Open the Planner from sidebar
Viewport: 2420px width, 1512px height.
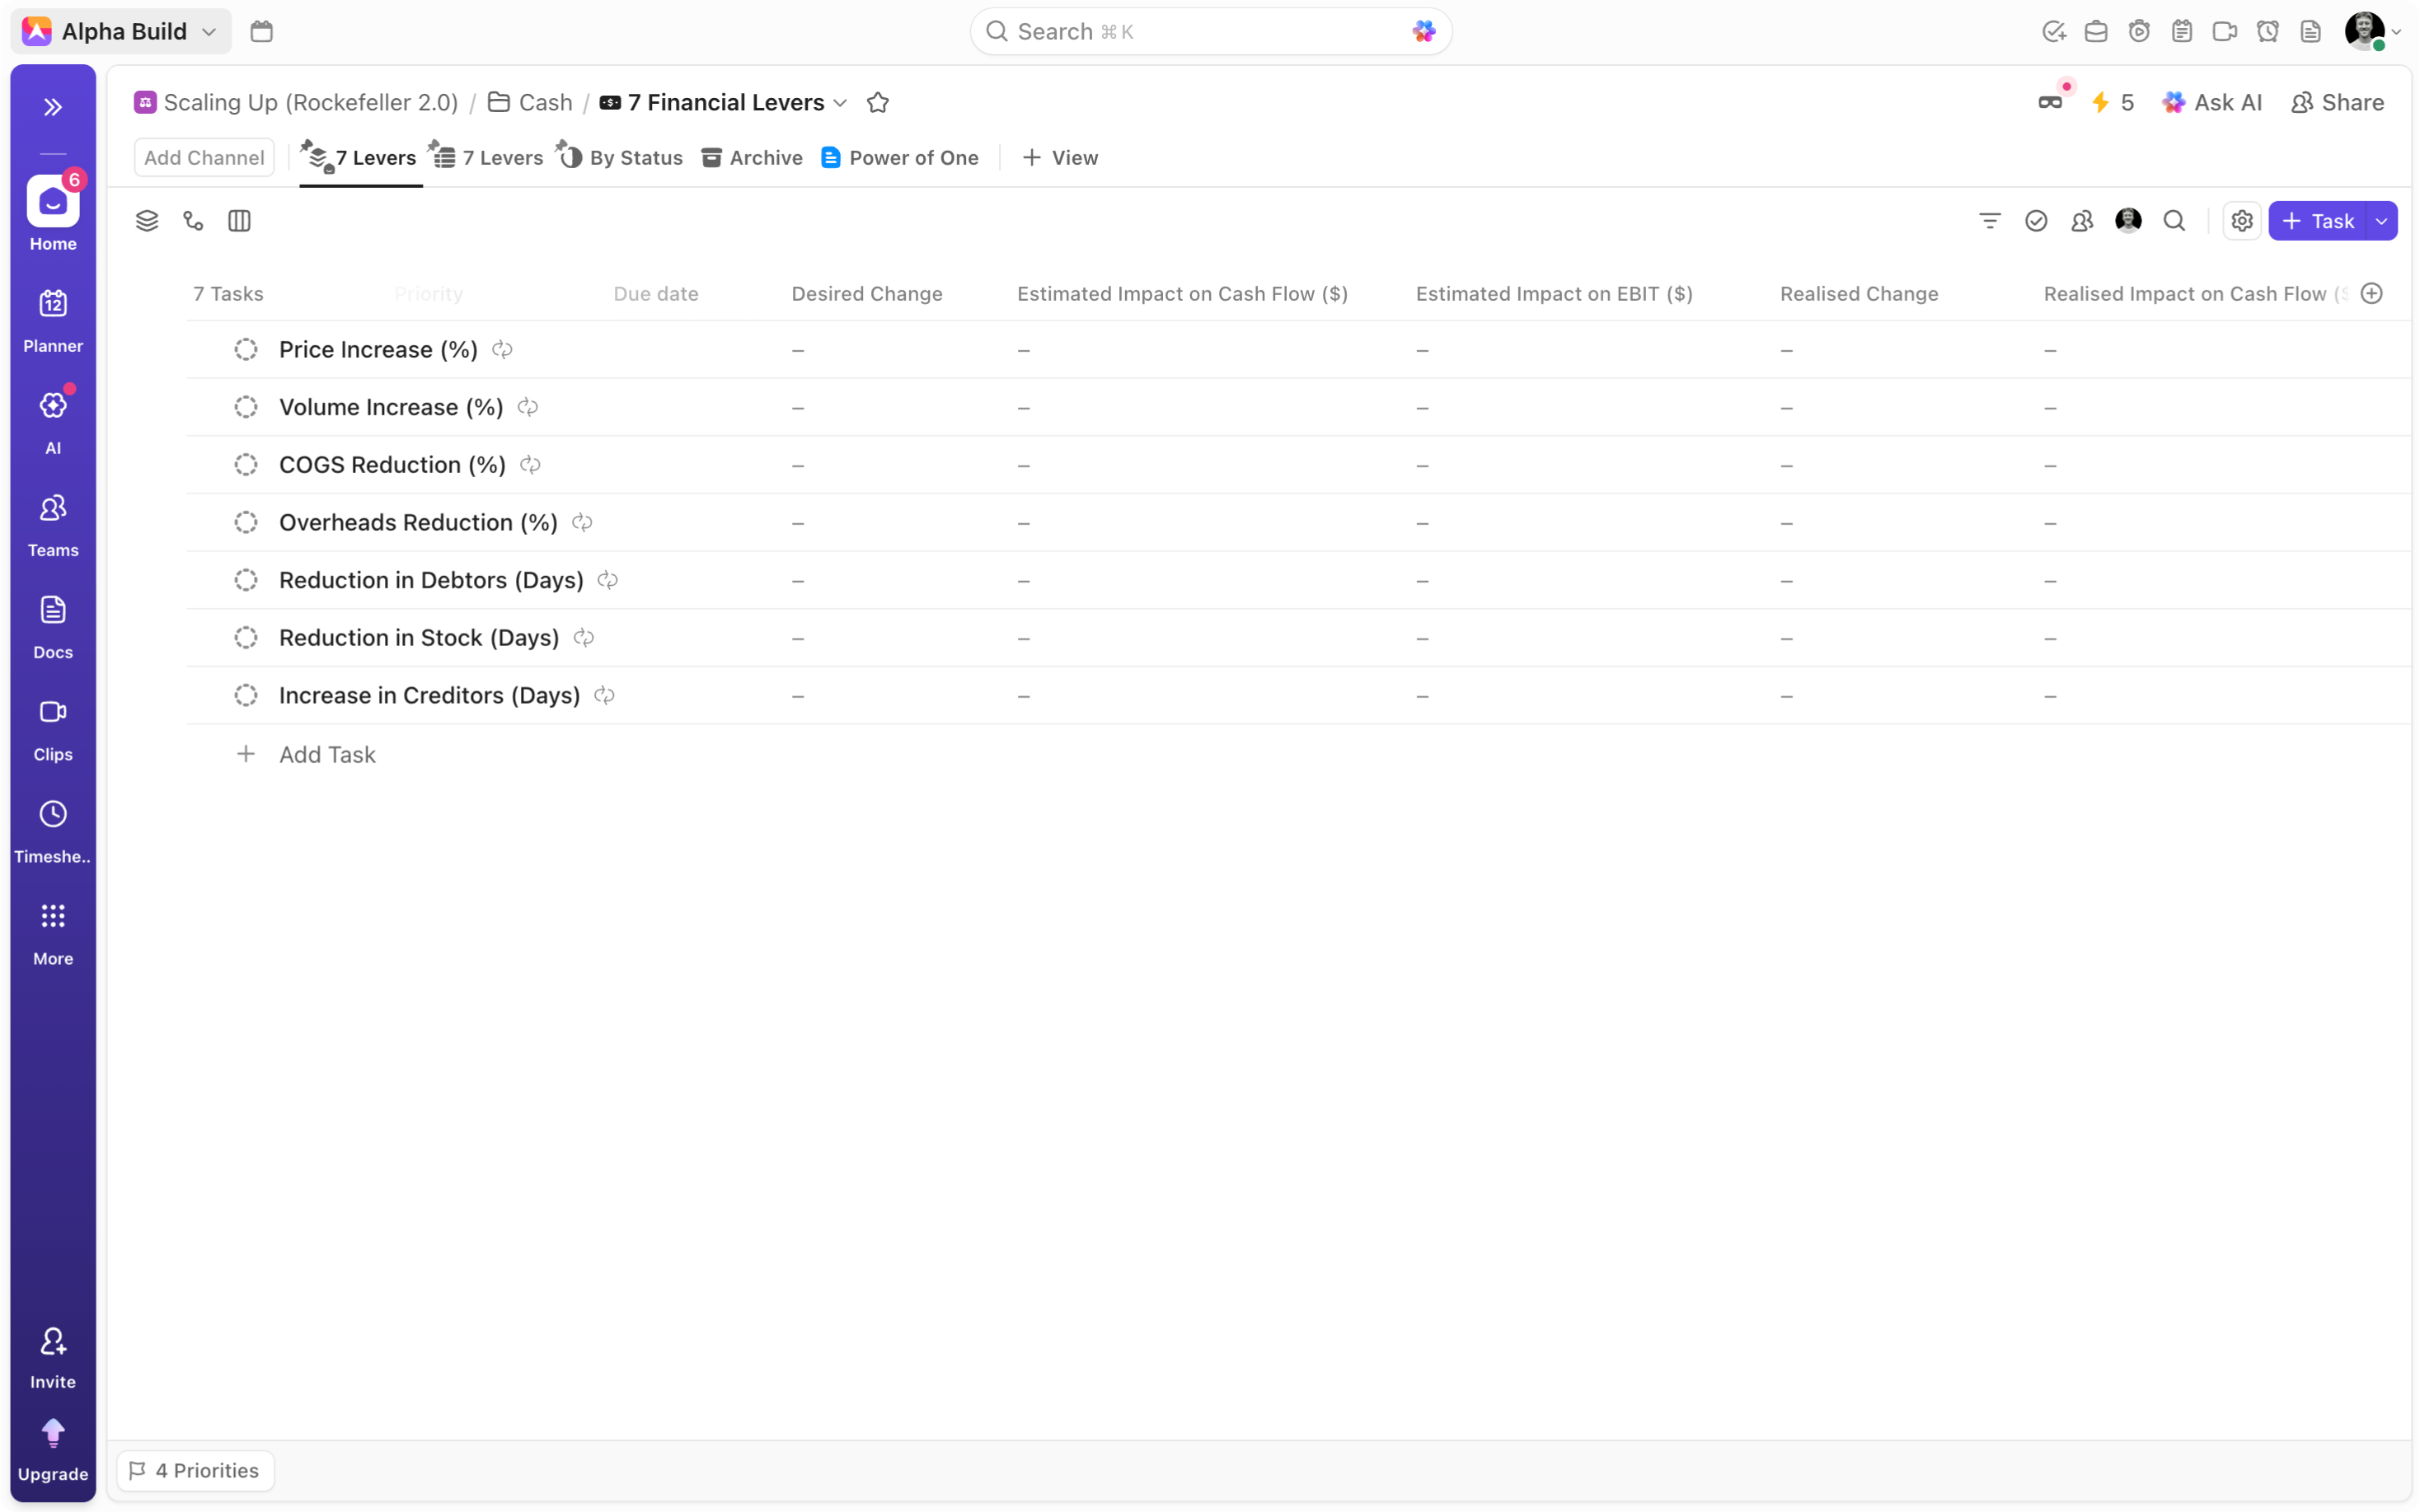pyautogui.click(x=53, y=319)
